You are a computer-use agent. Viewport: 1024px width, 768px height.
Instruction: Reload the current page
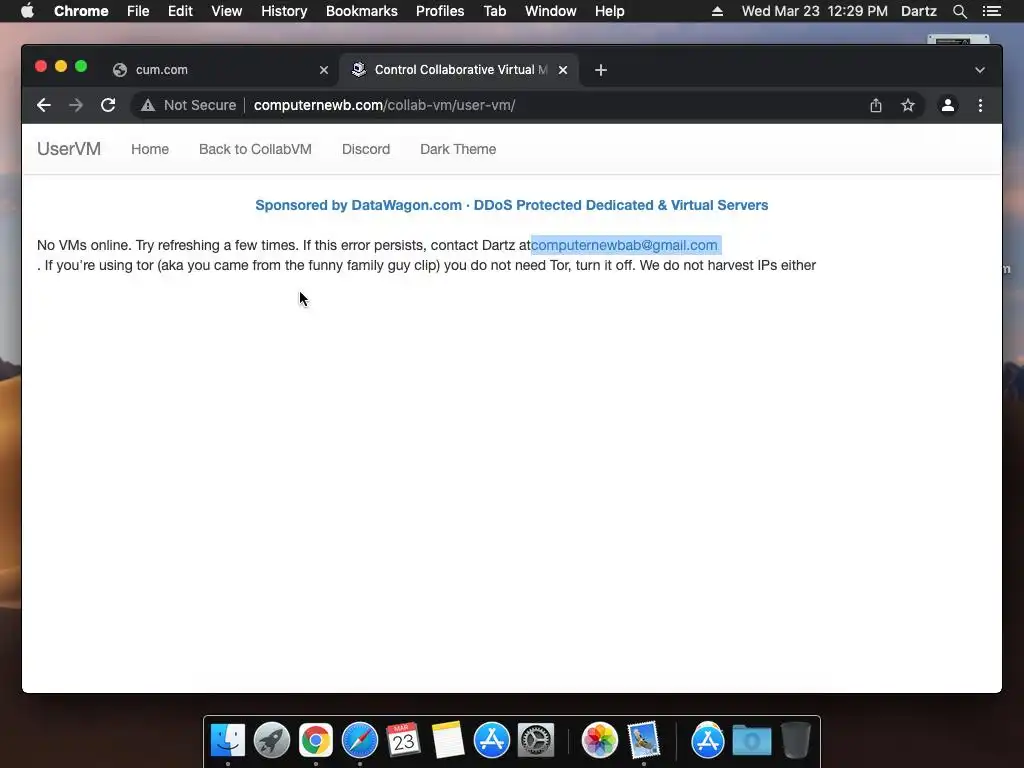click(108, 105)
